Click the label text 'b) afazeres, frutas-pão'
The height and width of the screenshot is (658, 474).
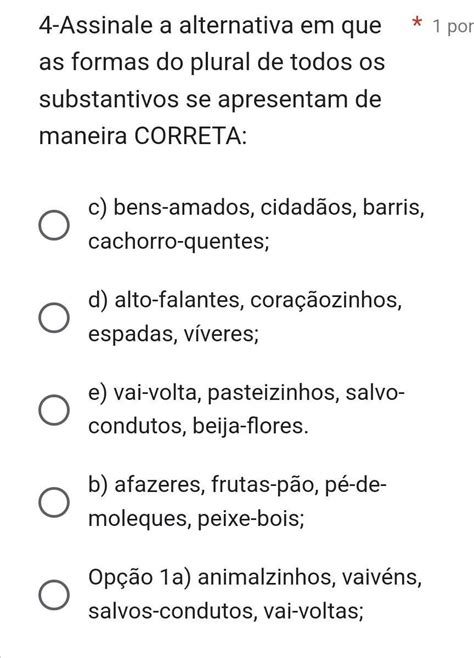(x=201, y=485)
